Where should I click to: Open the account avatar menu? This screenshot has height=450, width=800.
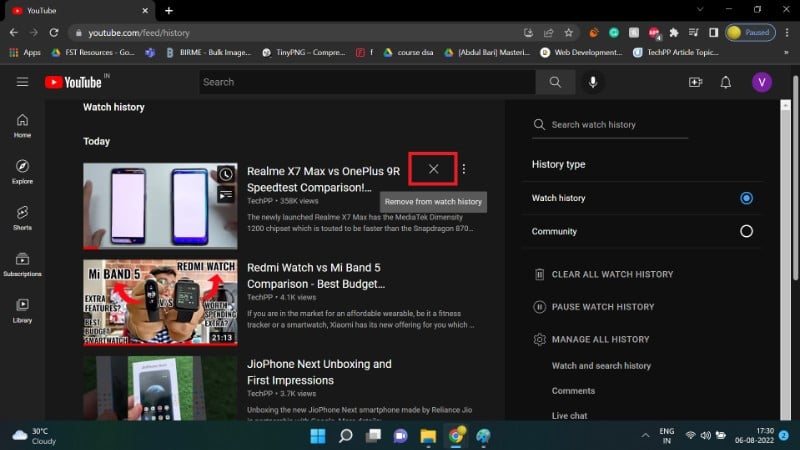(762, 82)
